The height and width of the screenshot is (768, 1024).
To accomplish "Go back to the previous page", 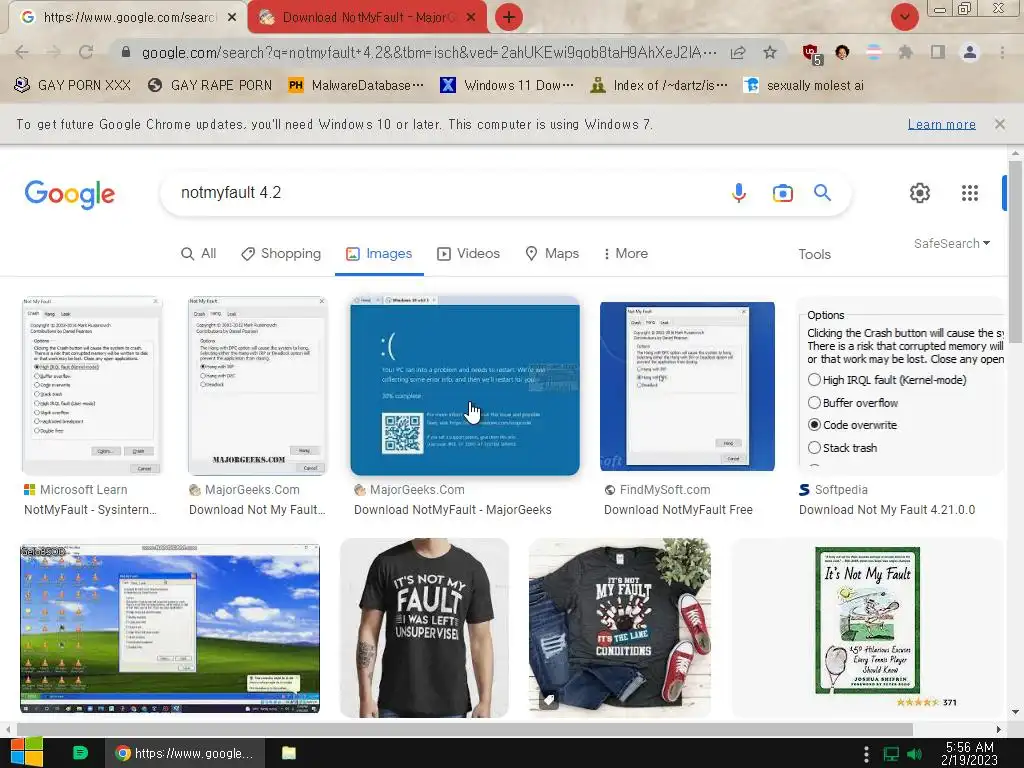I will click(x=22, y=52).
